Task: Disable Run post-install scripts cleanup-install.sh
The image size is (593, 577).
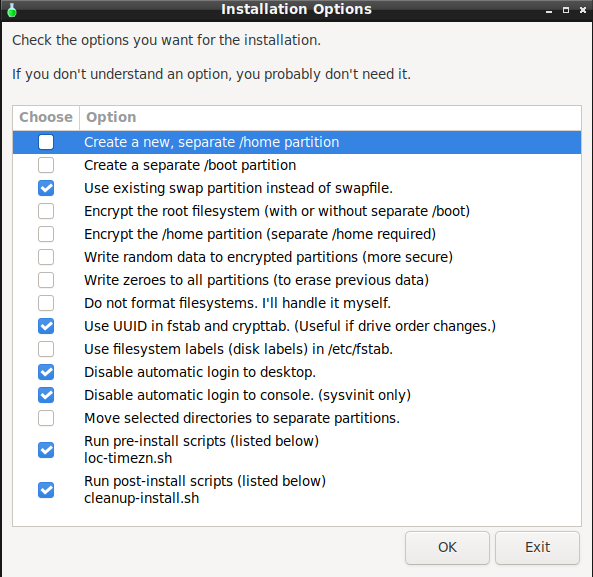Action: coord(46,490)
